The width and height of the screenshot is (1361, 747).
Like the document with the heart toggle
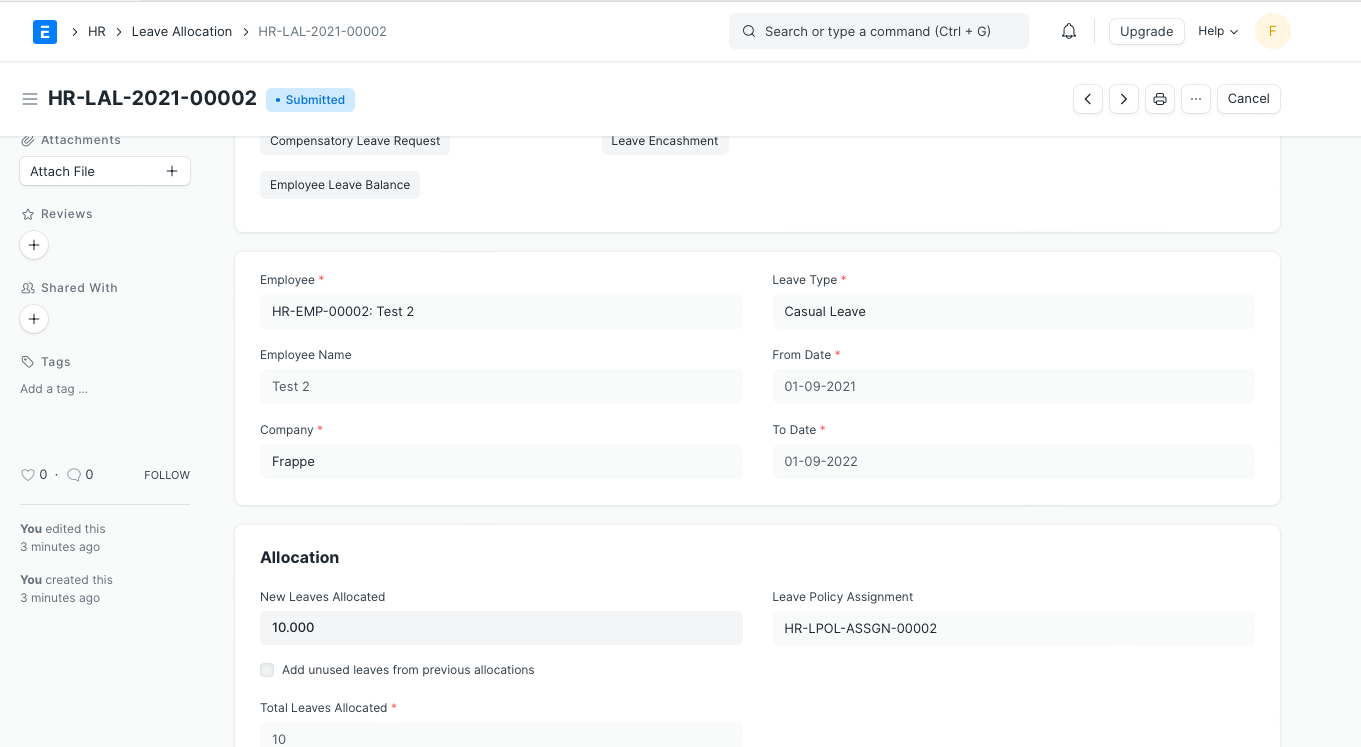[26, 474]
